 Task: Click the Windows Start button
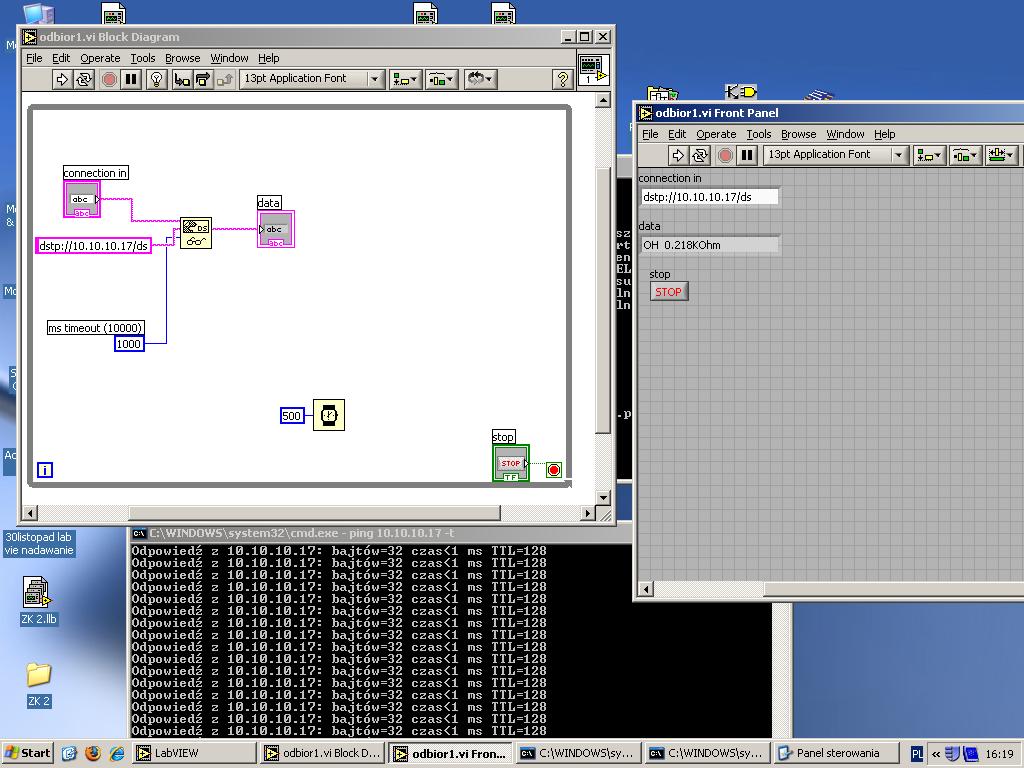tap(28, 753)
